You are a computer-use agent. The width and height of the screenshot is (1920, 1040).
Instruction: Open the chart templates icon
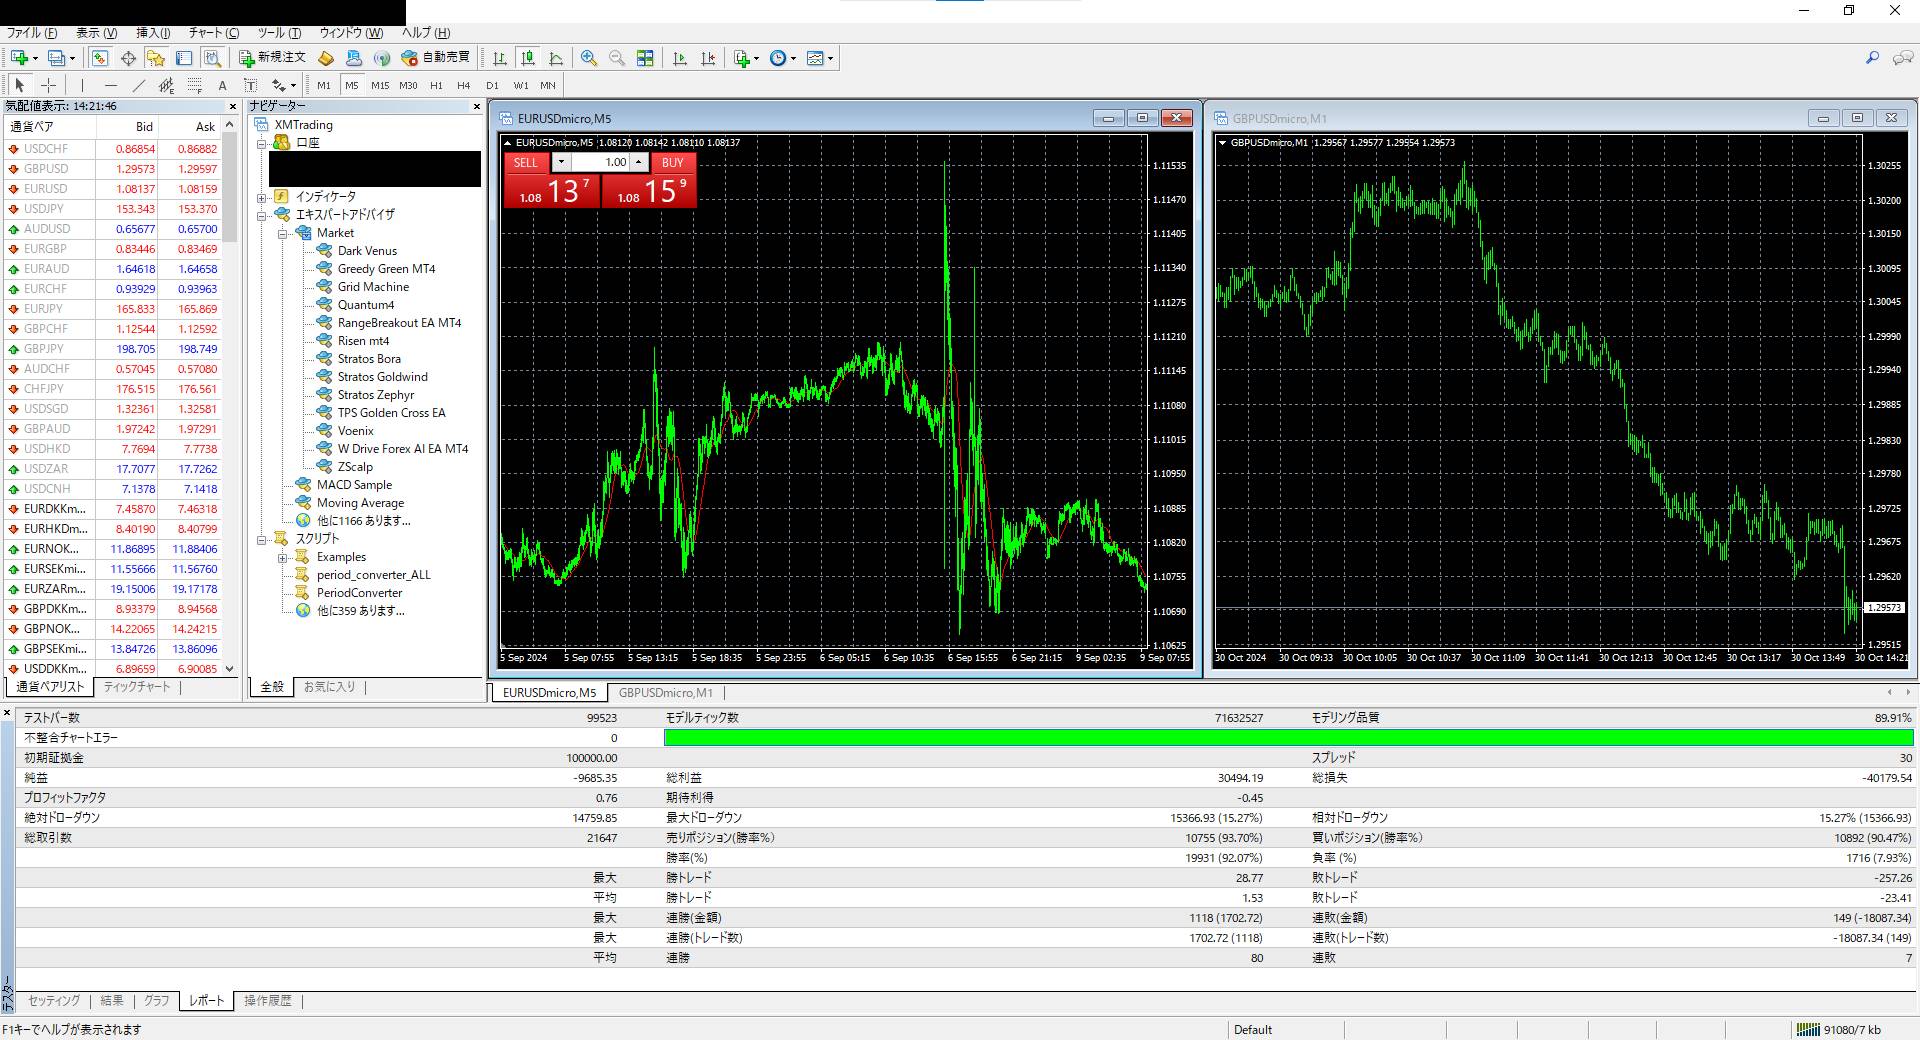click(x=815, y=58)
